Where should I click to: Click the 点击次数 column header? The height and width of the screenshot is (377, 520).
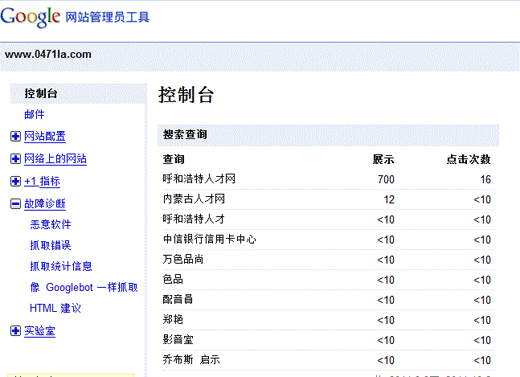point(468,159)
